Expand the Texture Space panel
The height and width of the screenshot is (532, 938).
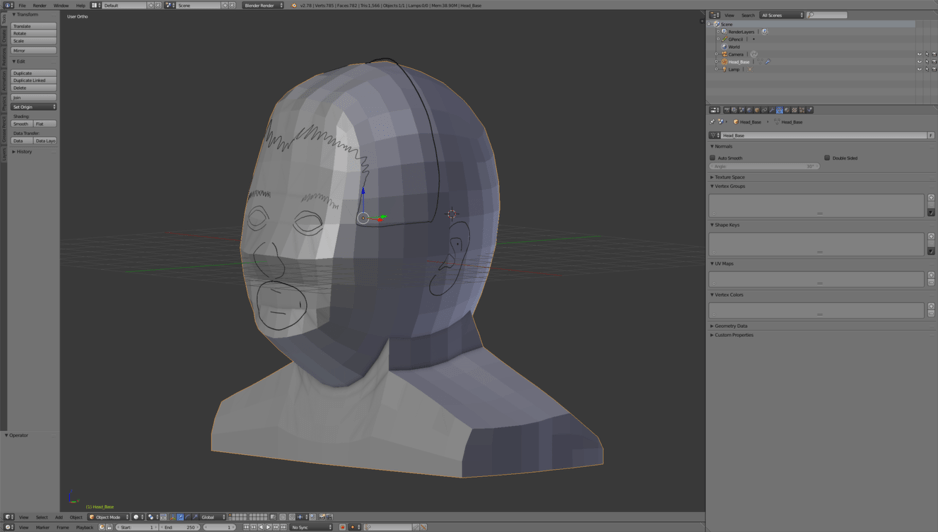click(730, 177)
